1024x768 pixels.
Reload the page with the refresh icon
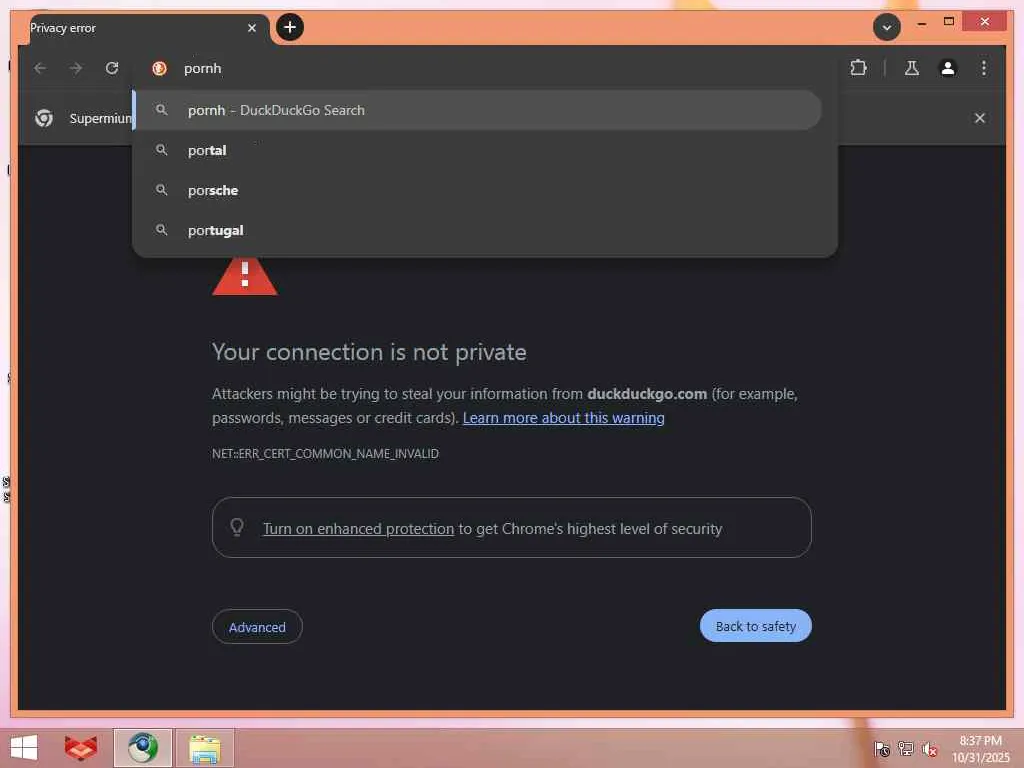point(112,68)
